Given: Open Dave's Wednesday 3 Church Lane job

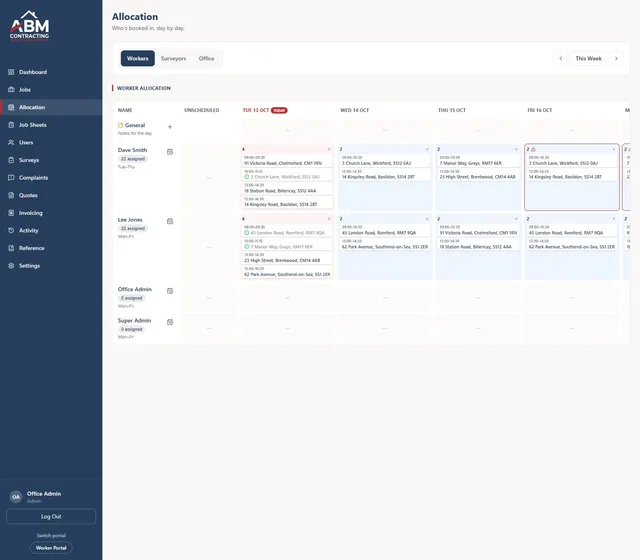Looking at the screenshot, I should click(385, 160).
